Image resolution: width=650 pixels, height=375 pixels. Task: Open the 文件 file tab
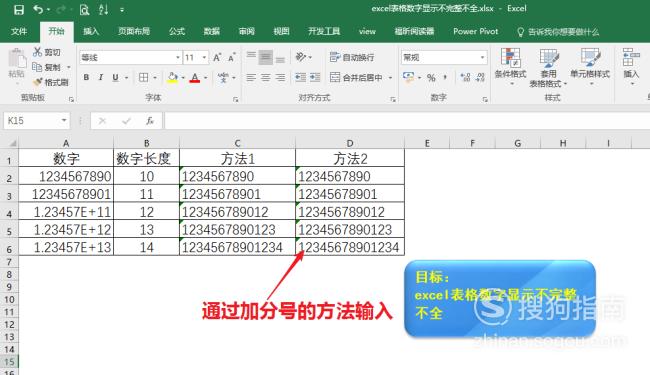(x=19, y=31)
